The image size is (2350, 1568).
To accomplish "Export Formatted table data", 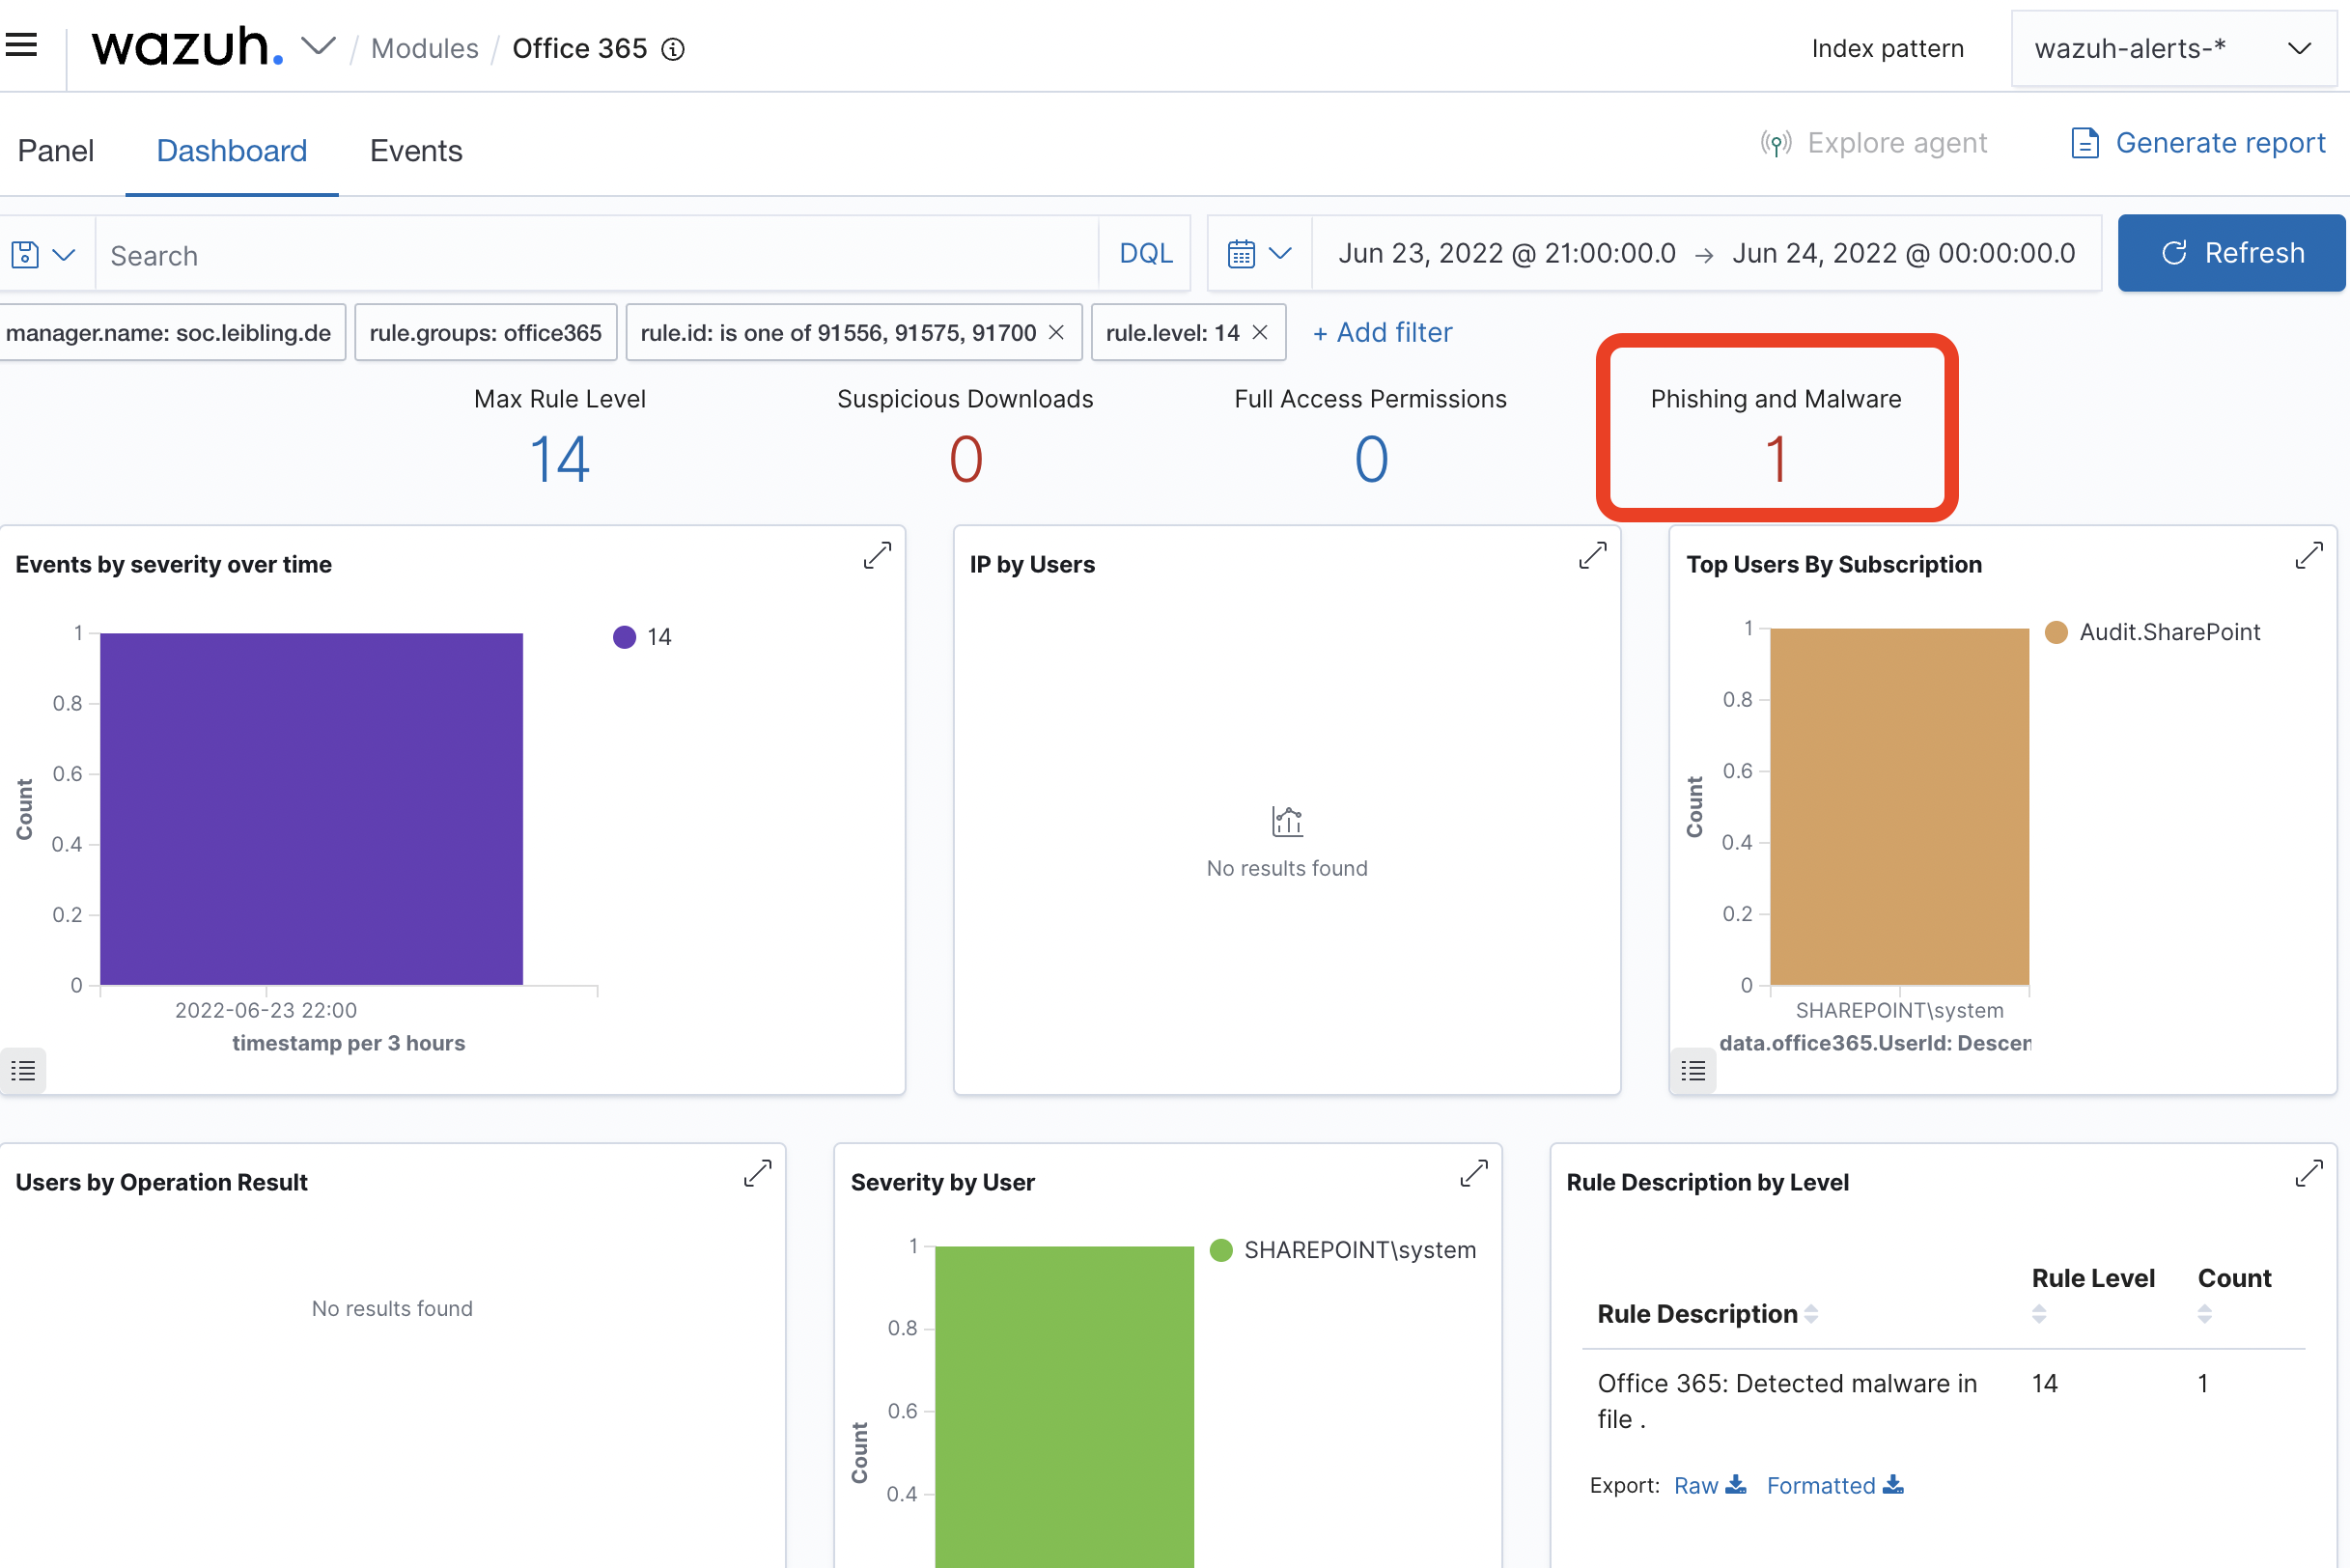I will [x=1835, y=1485].
